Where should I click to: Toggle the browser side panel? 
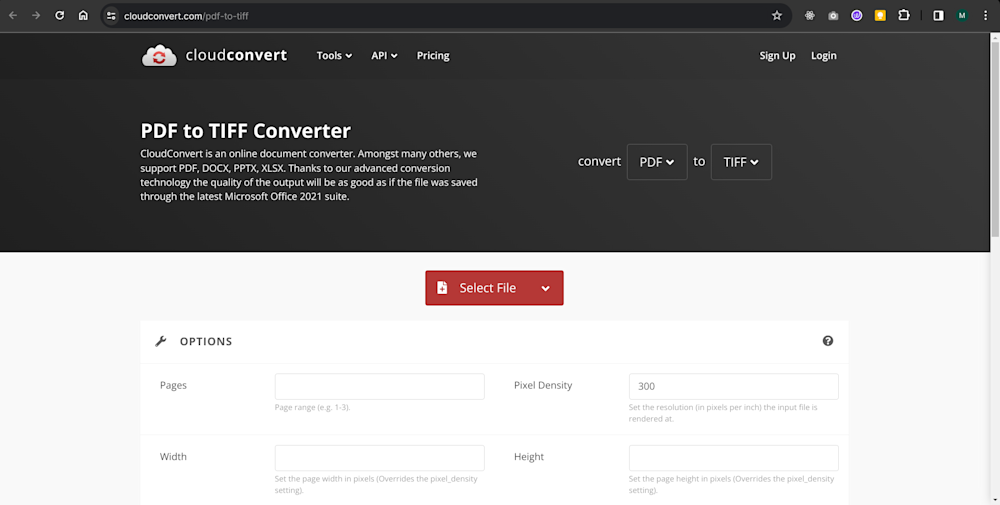point(938,16)
